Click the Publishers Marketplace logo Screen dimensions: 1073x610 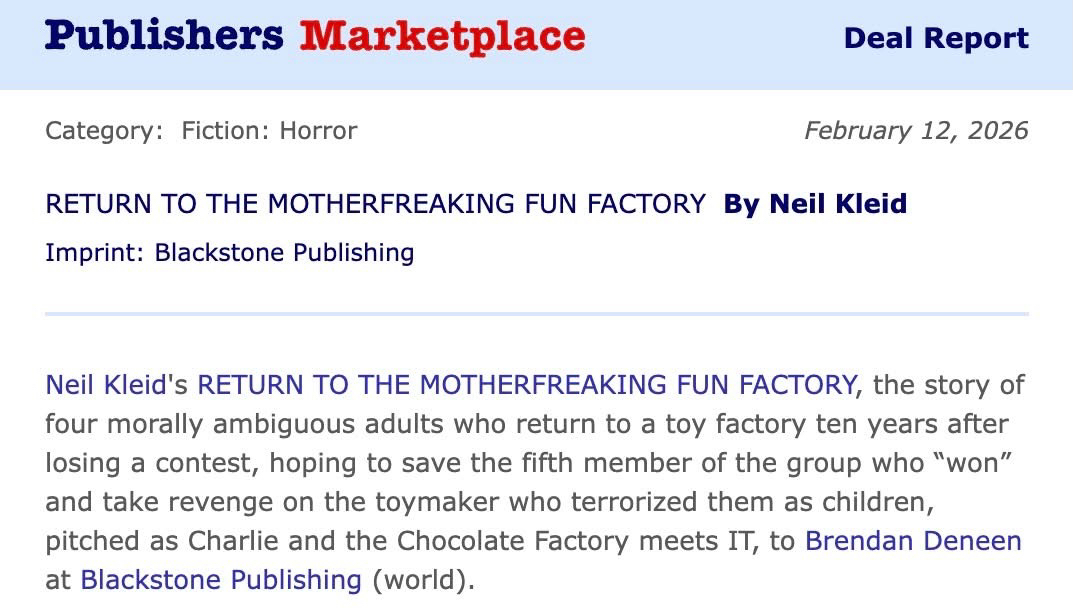(315, 37)
